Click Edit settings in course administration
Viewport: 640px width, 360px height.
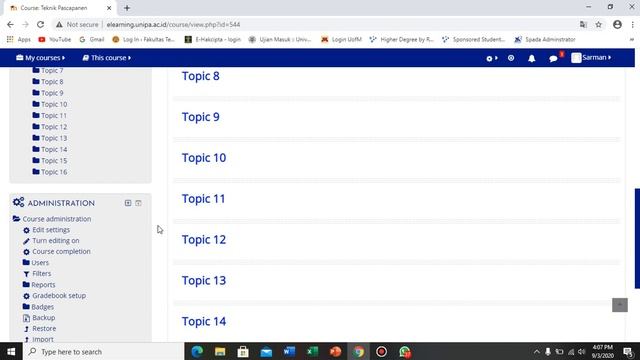tap(51, 230)
